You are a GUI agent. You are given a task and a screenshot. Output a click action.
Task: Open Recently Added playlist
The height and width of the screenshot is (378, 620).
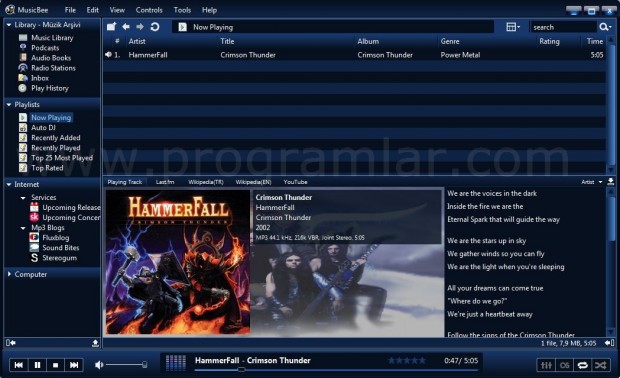coord(55,138)
